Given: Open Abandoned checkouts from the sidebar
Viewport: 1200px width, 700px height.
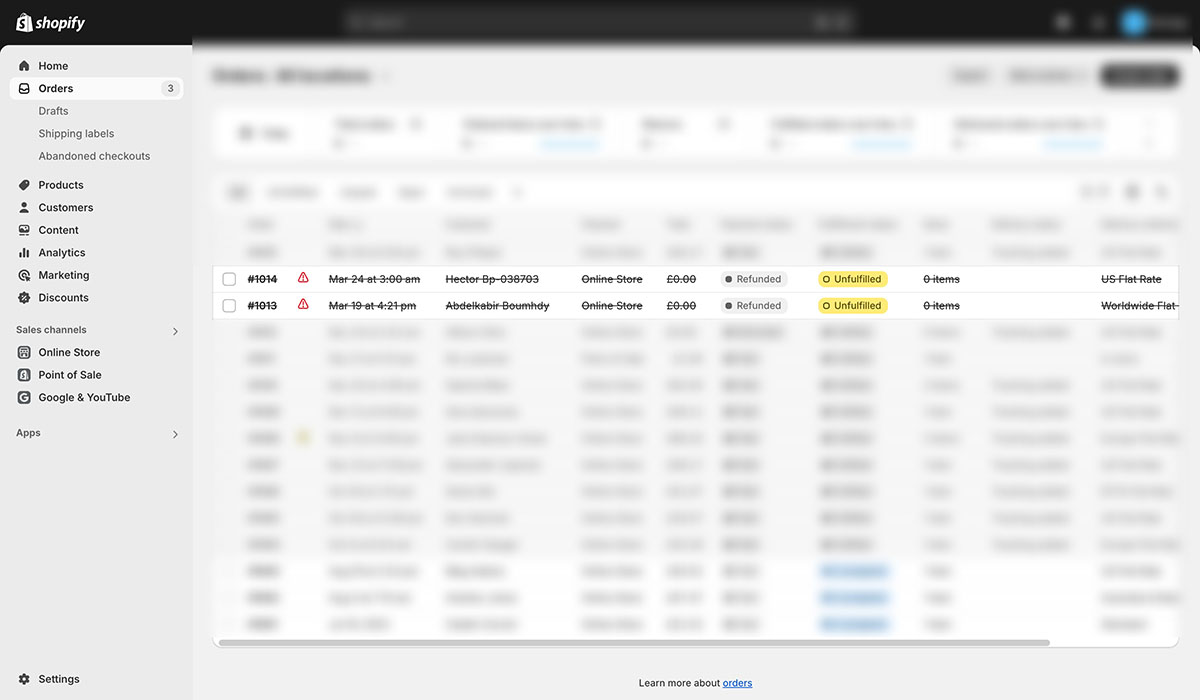Looking at the screenshot, I should pyautogui.click(x=93, y=155).
